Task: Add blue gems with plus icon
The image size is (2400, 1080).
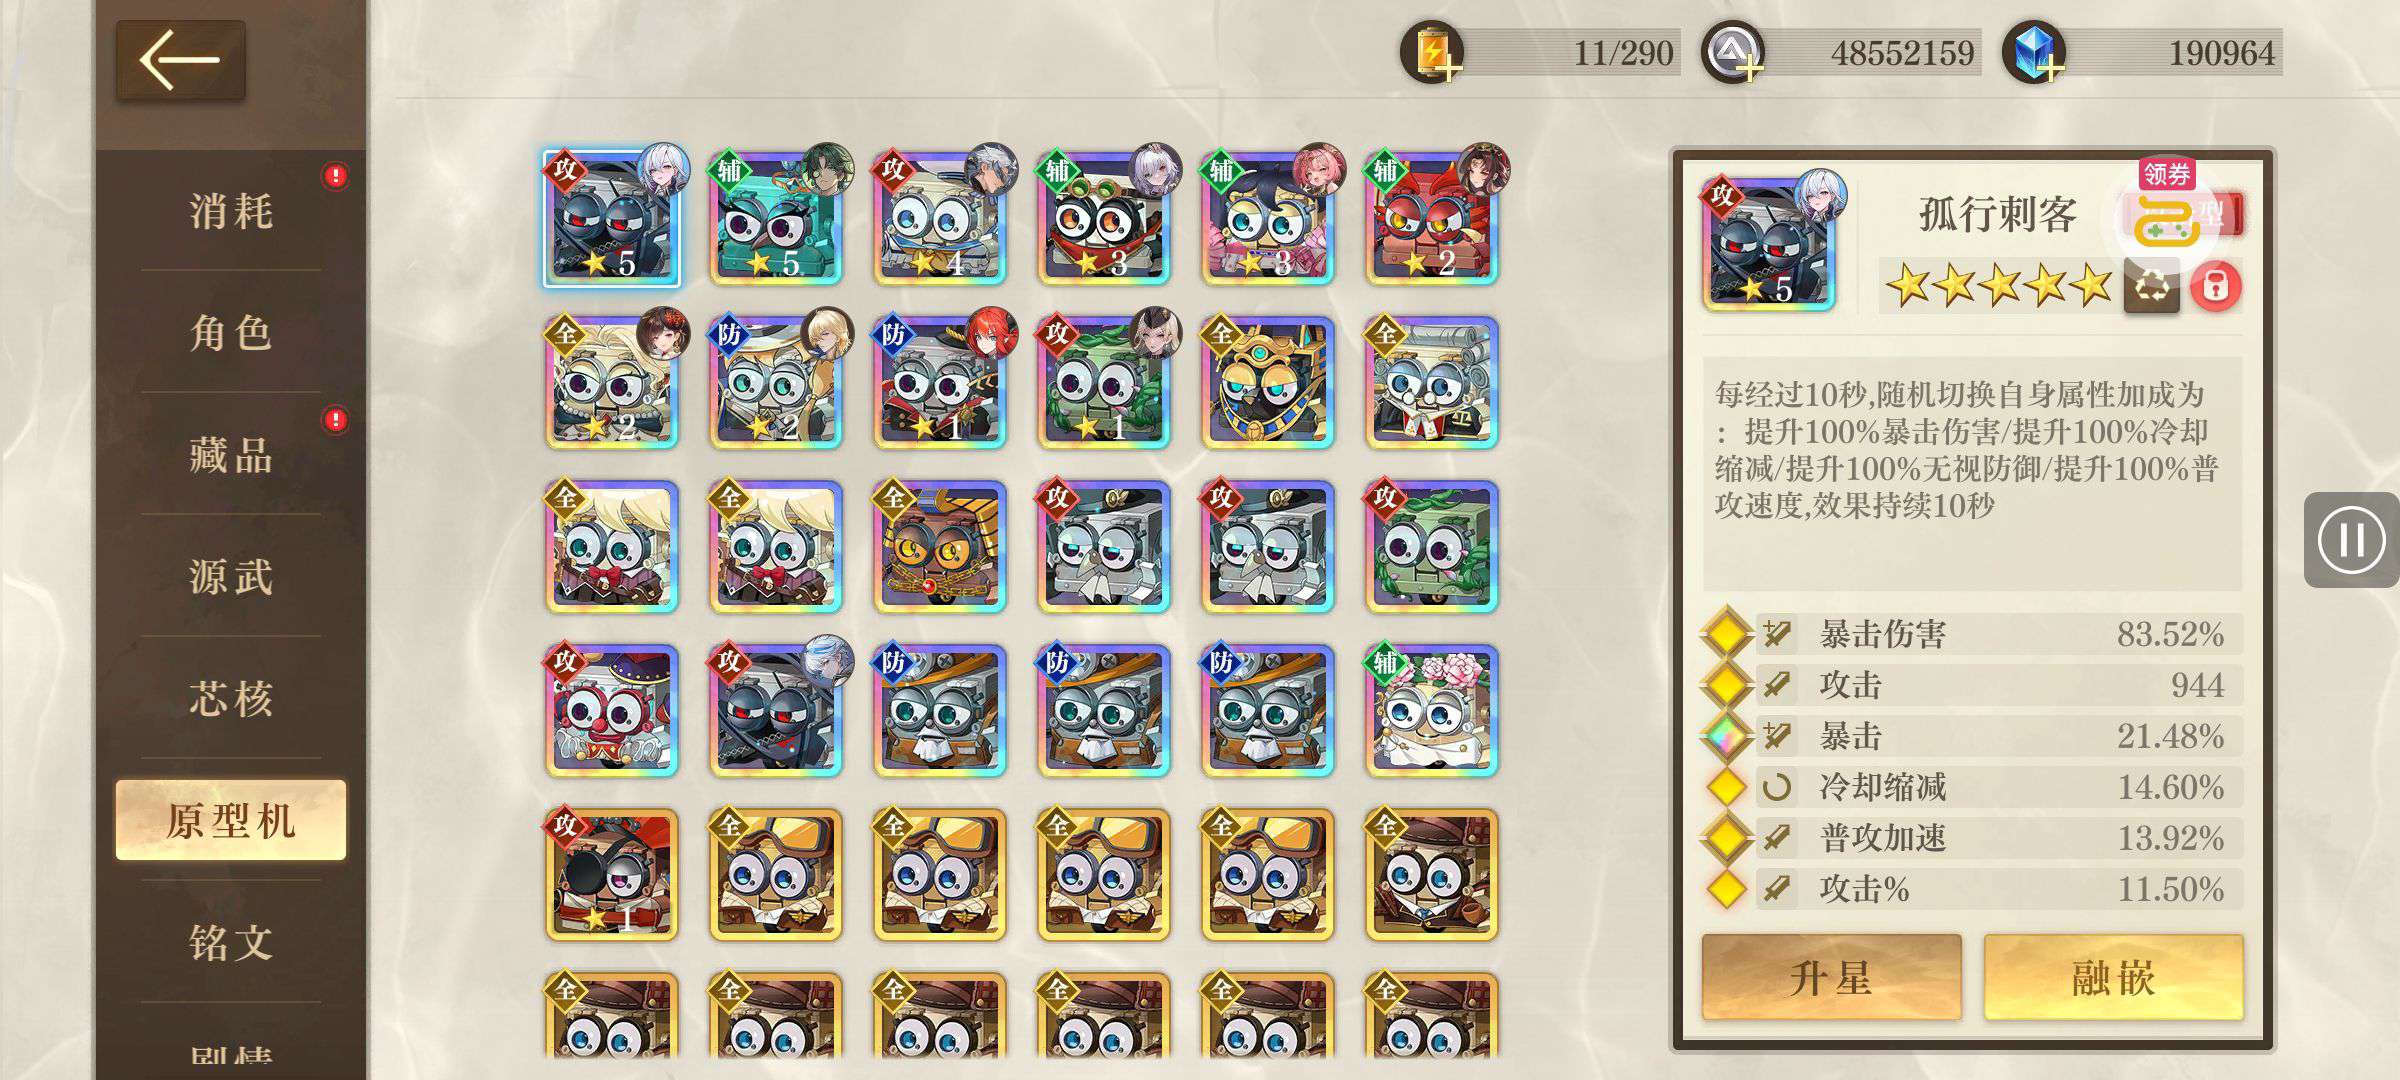Action: [2034, 52]
